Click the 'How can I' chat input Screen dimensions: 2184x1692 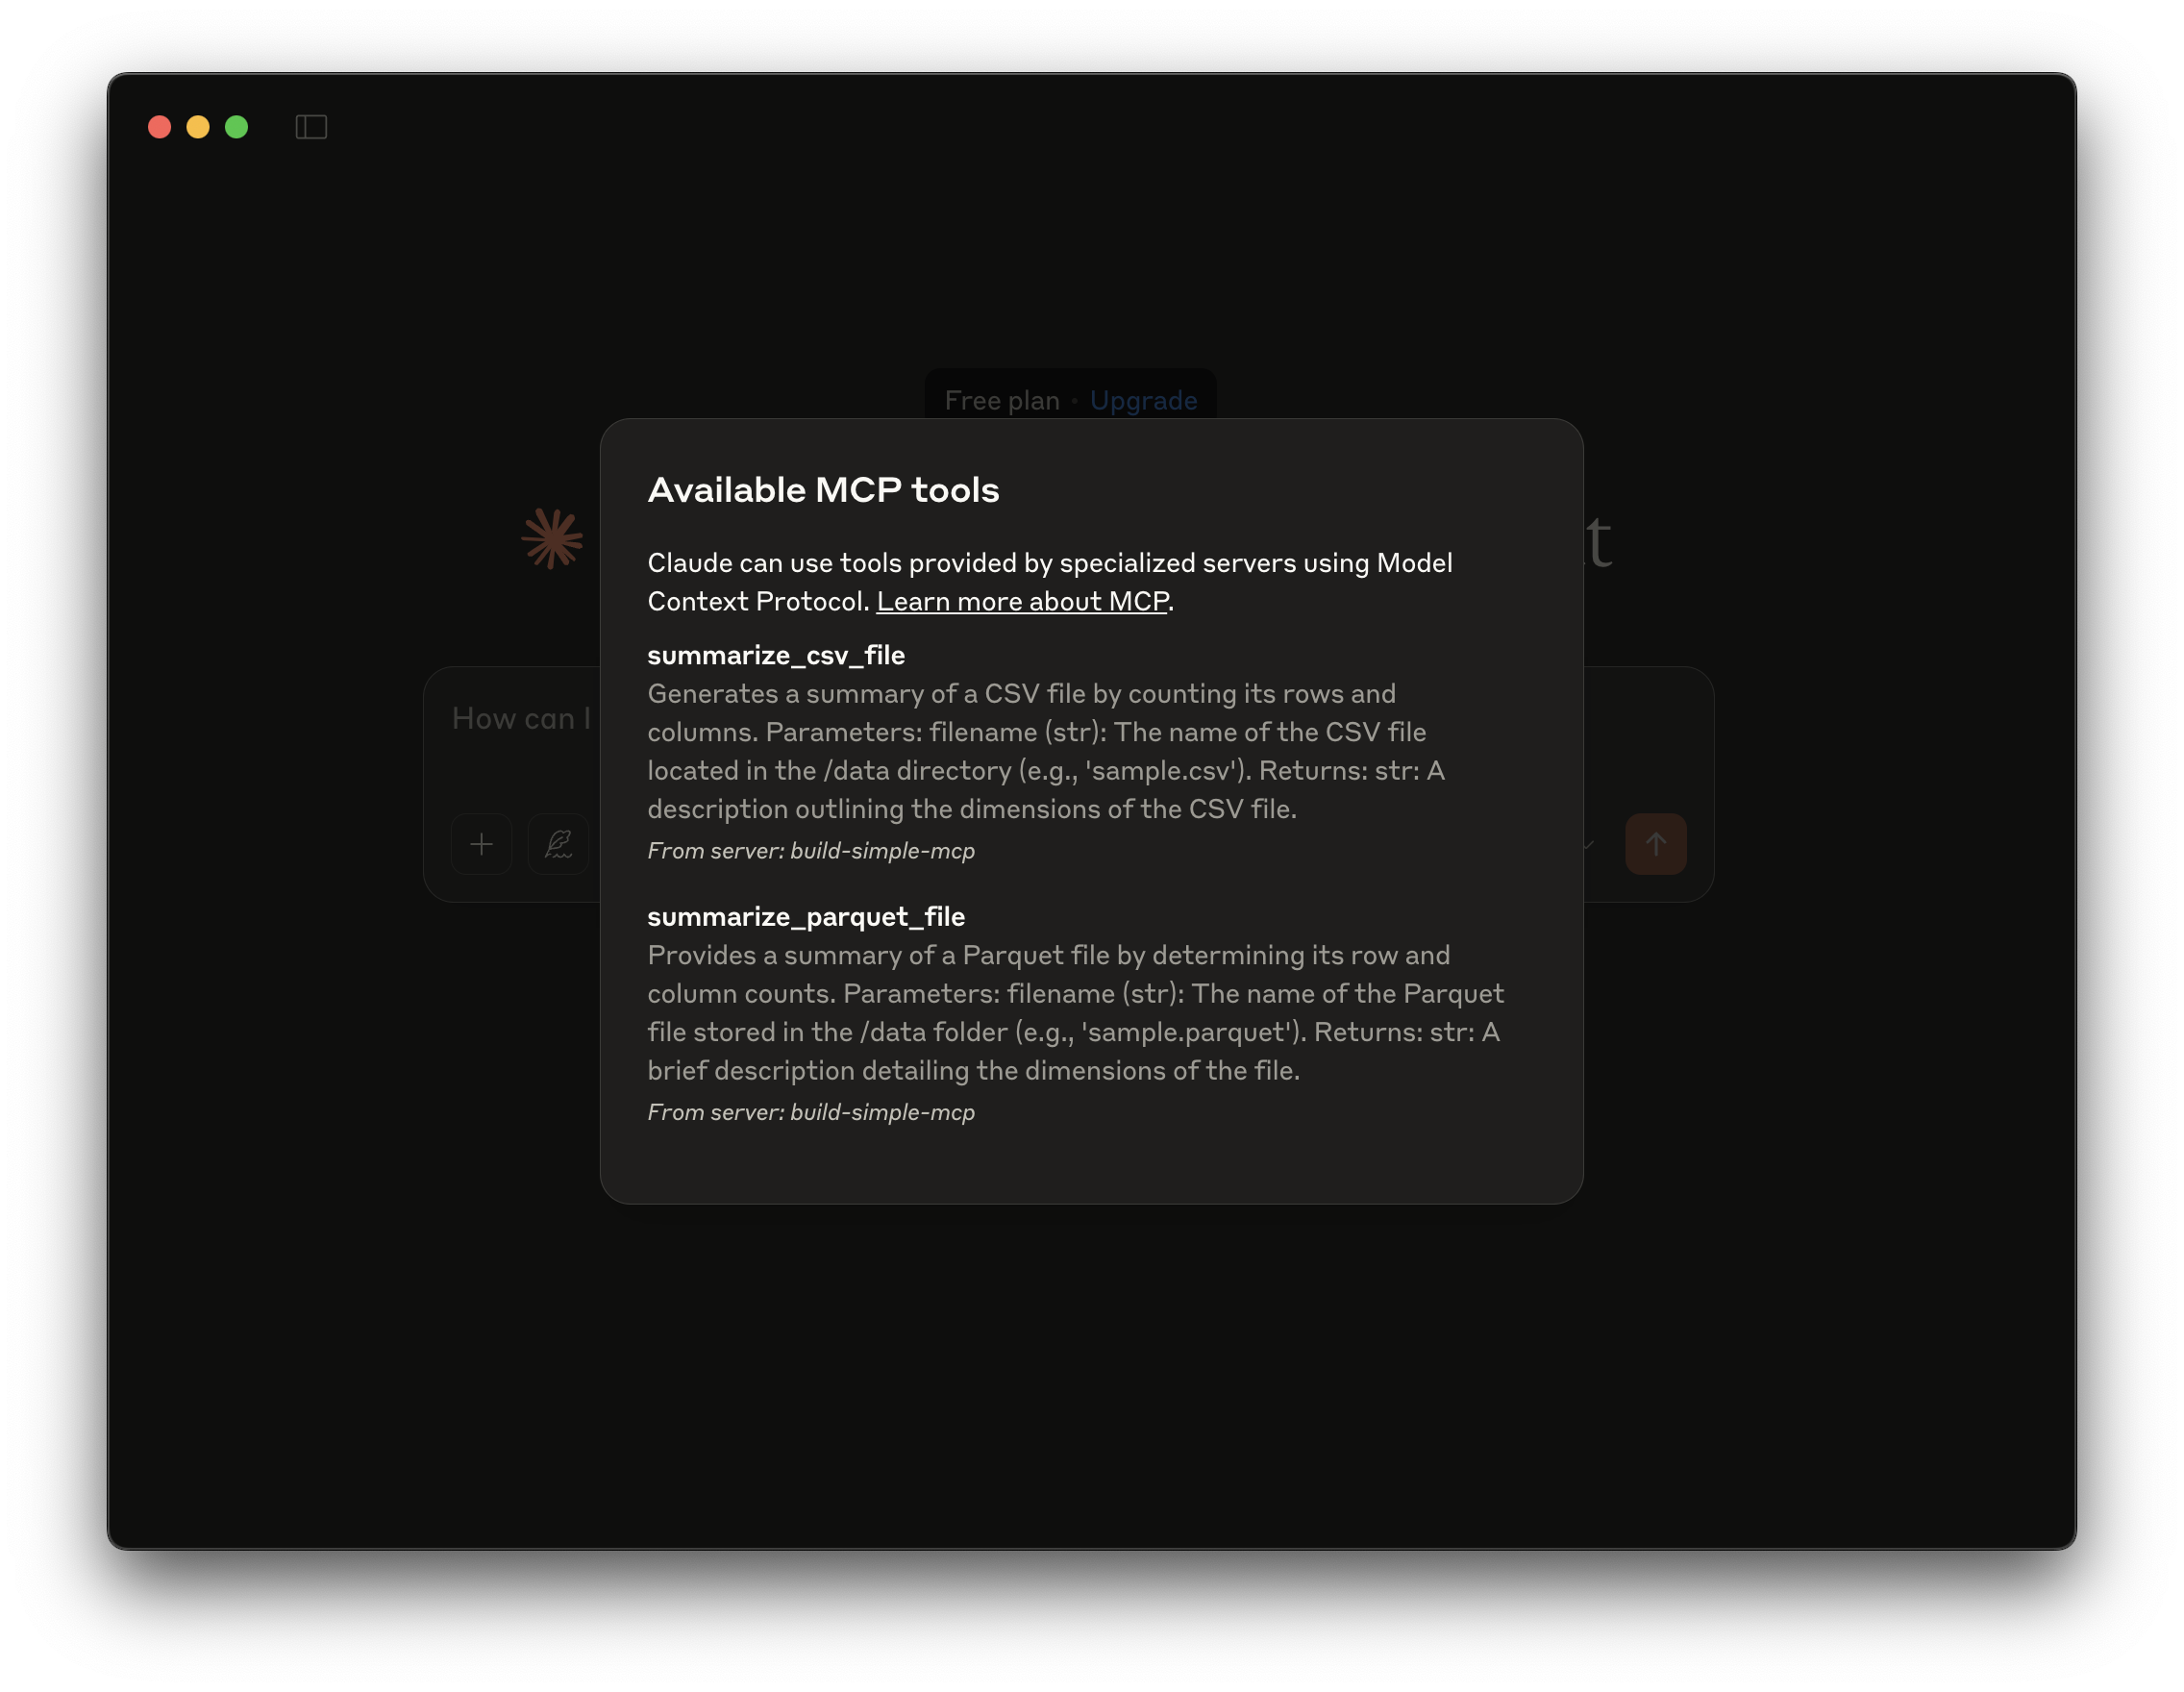521,719
